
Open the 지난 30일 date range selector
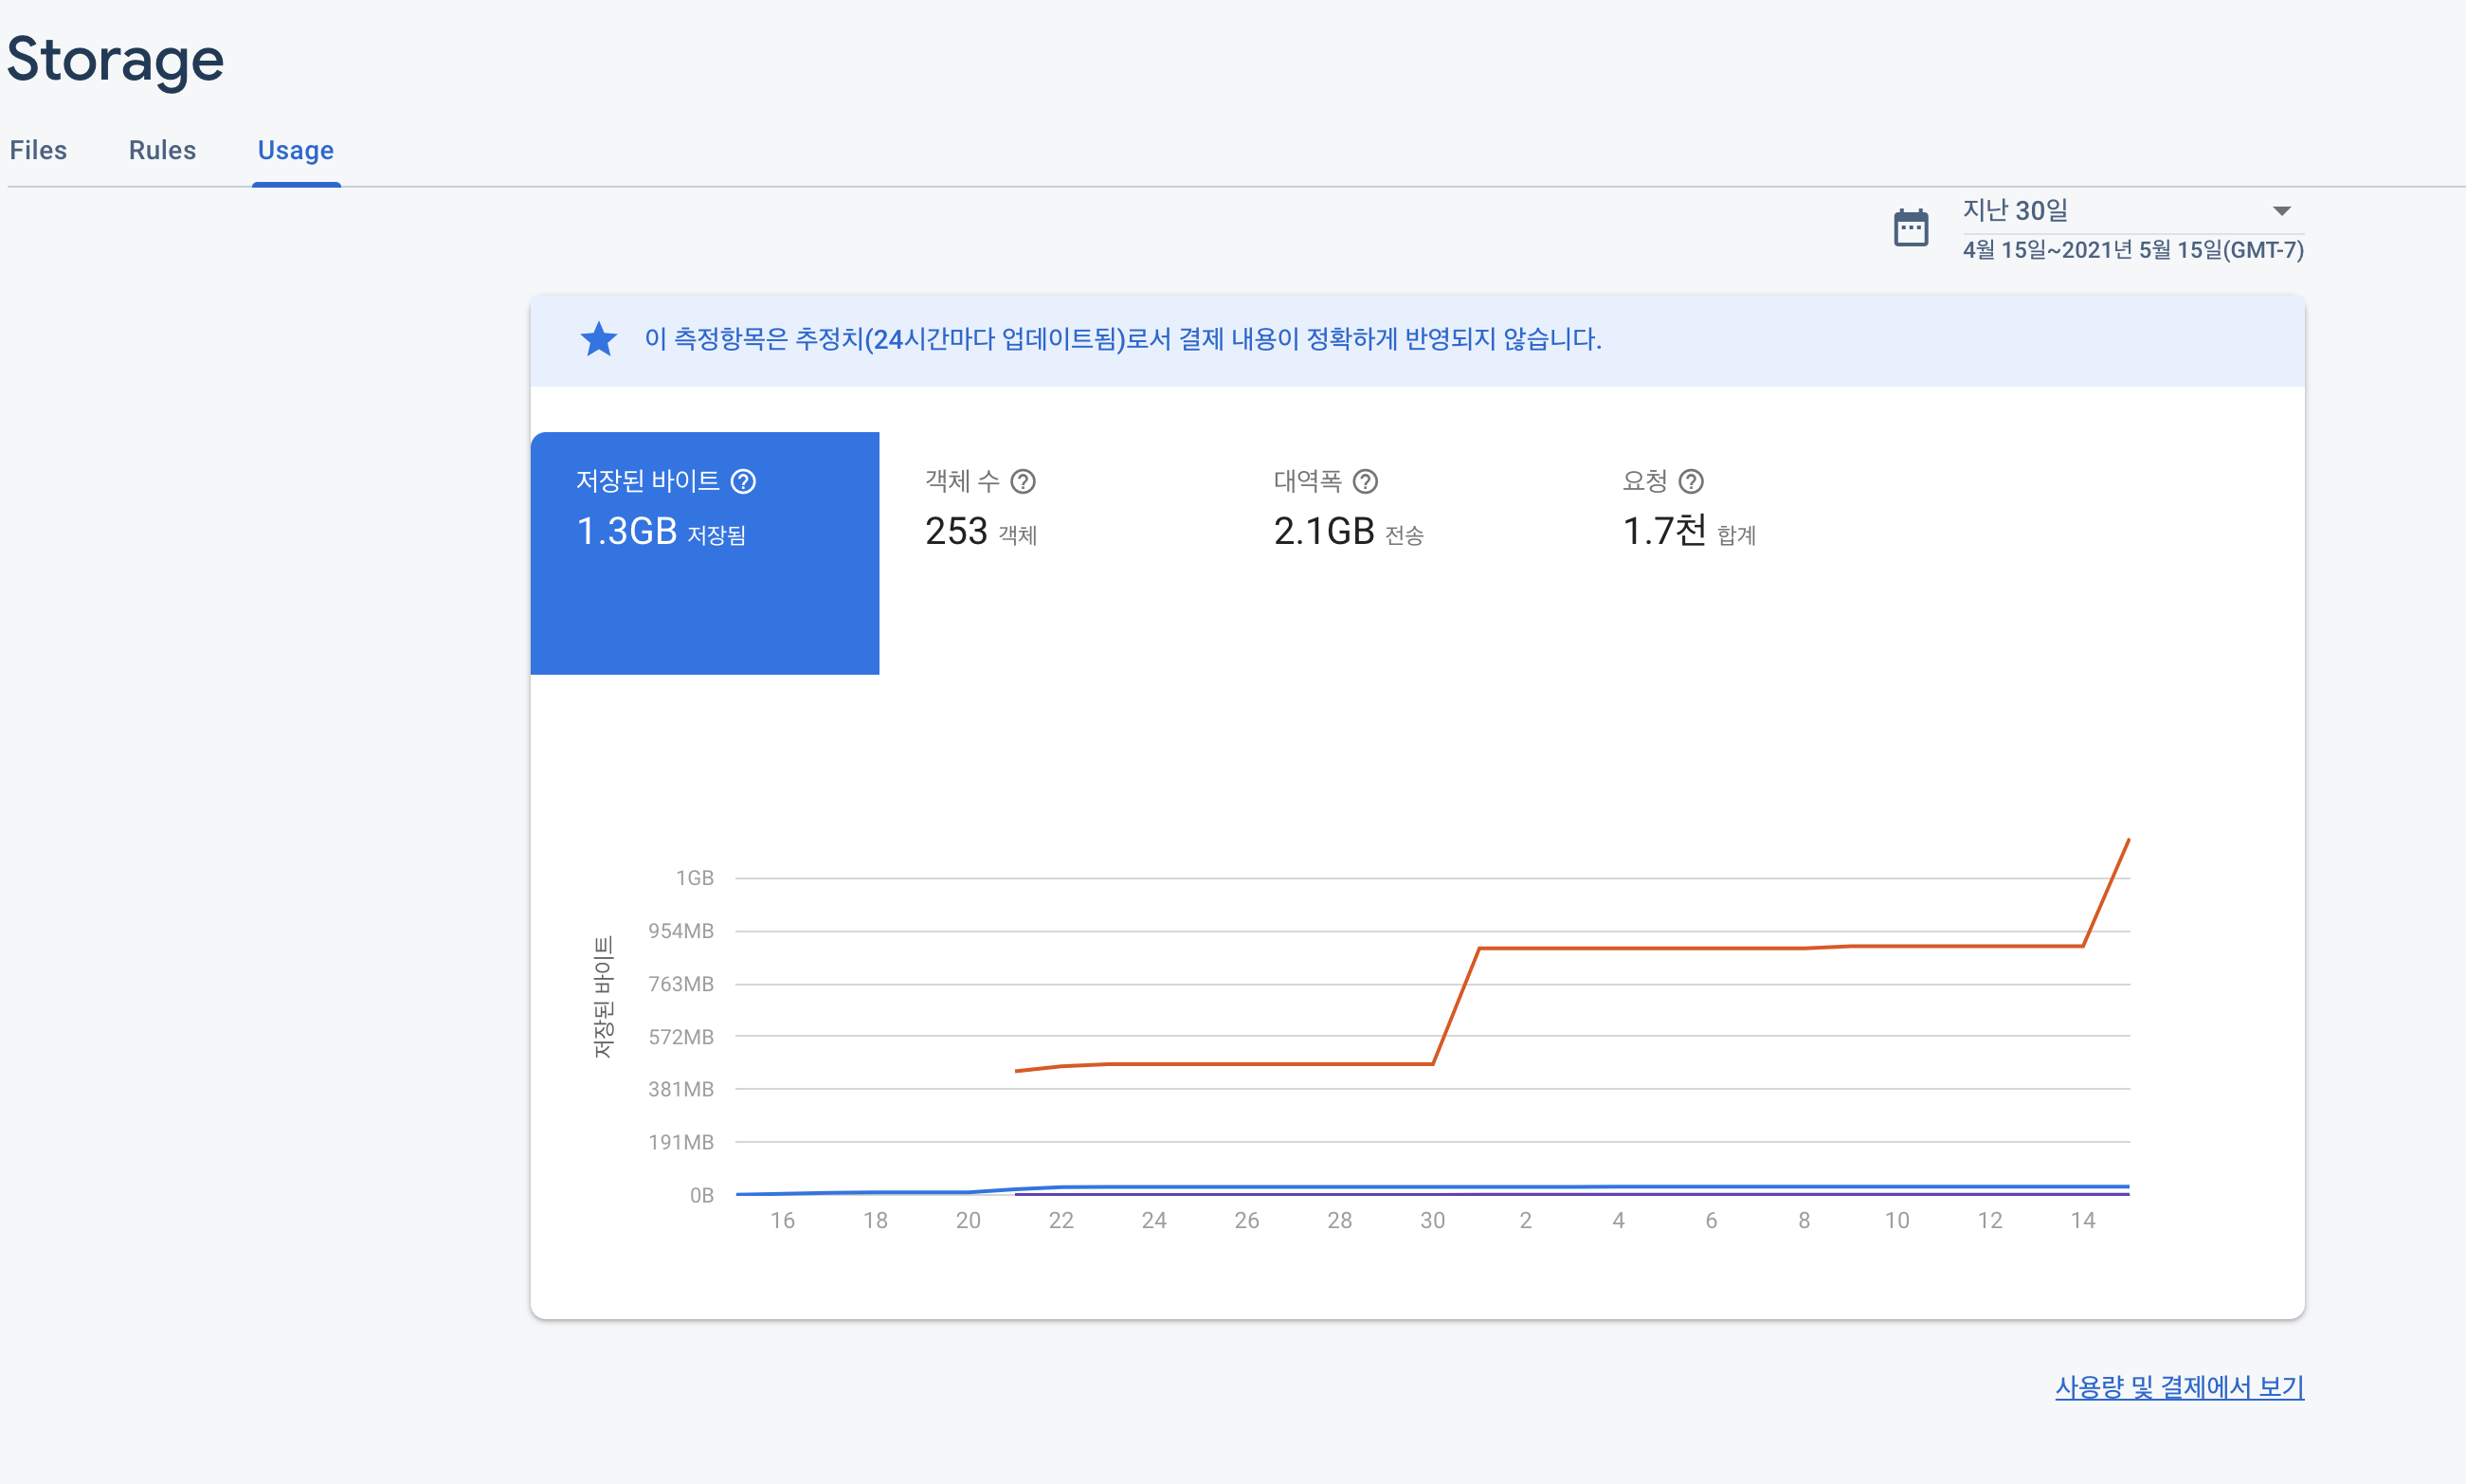coord(2014,211)
